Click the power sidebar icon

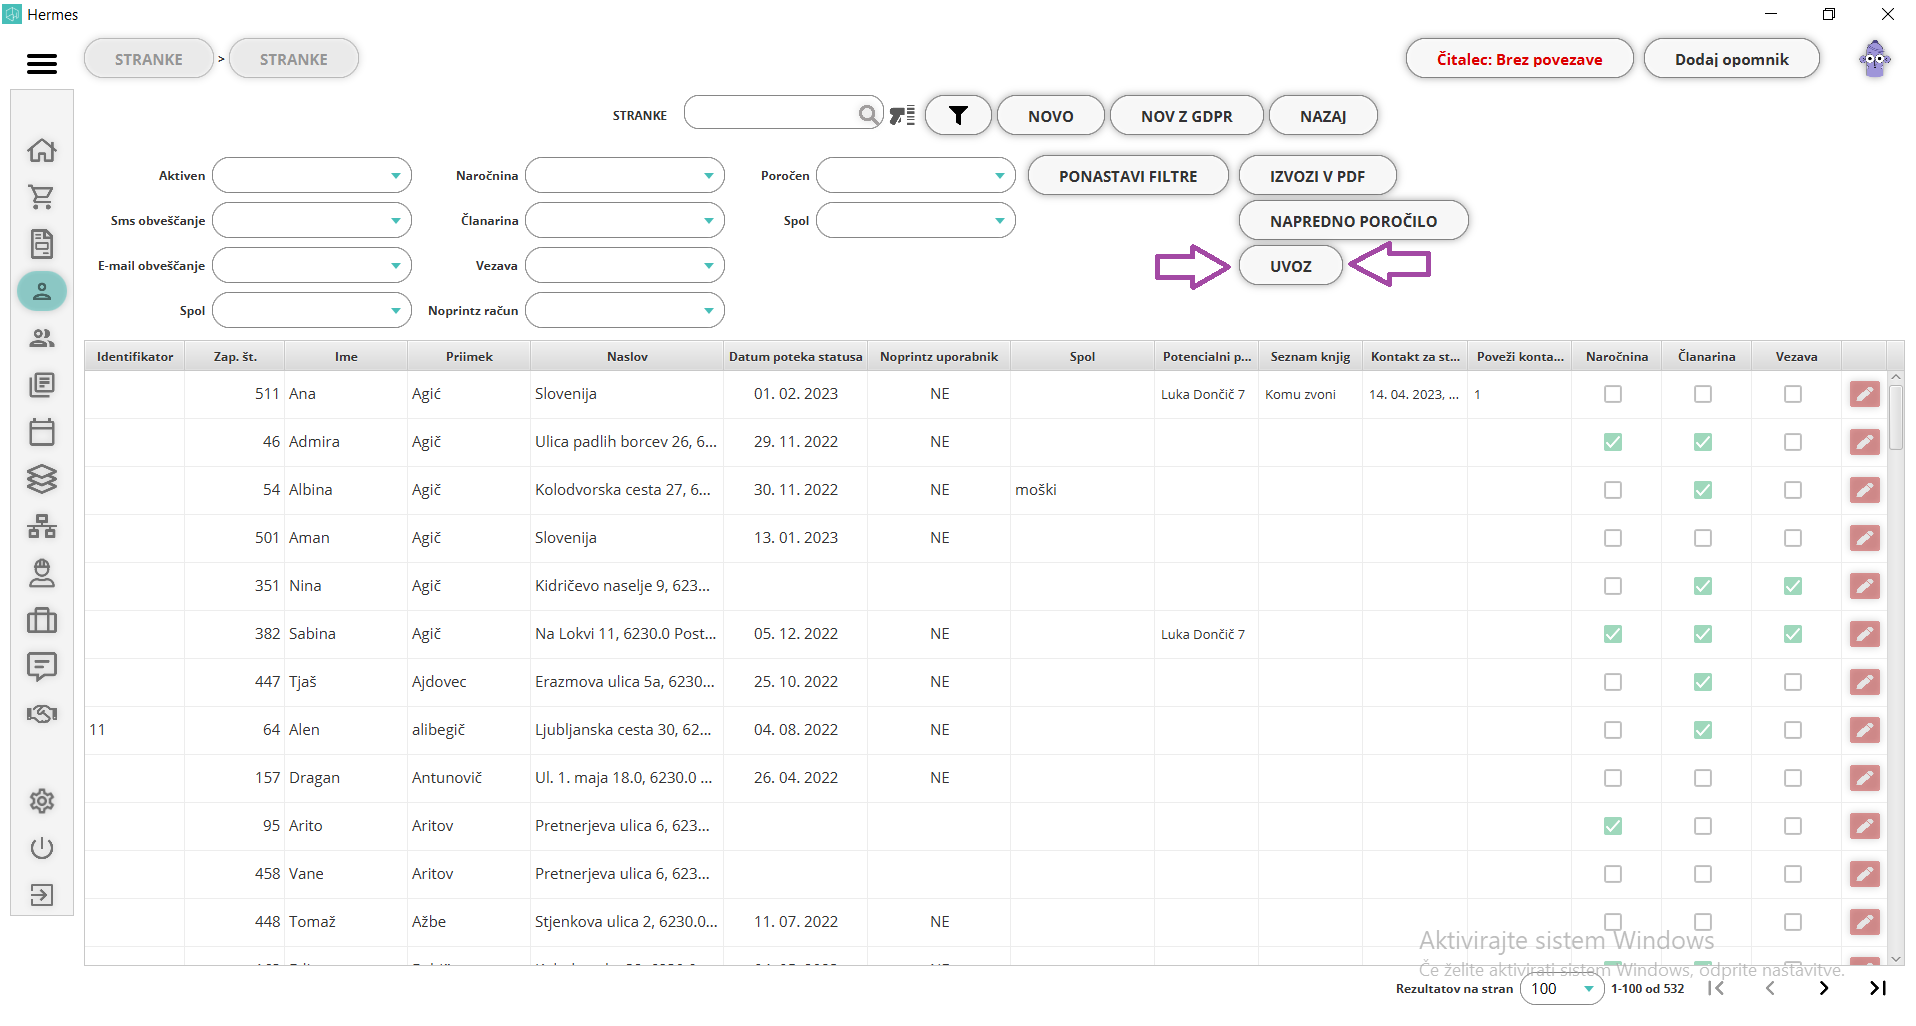coord(42,848)
